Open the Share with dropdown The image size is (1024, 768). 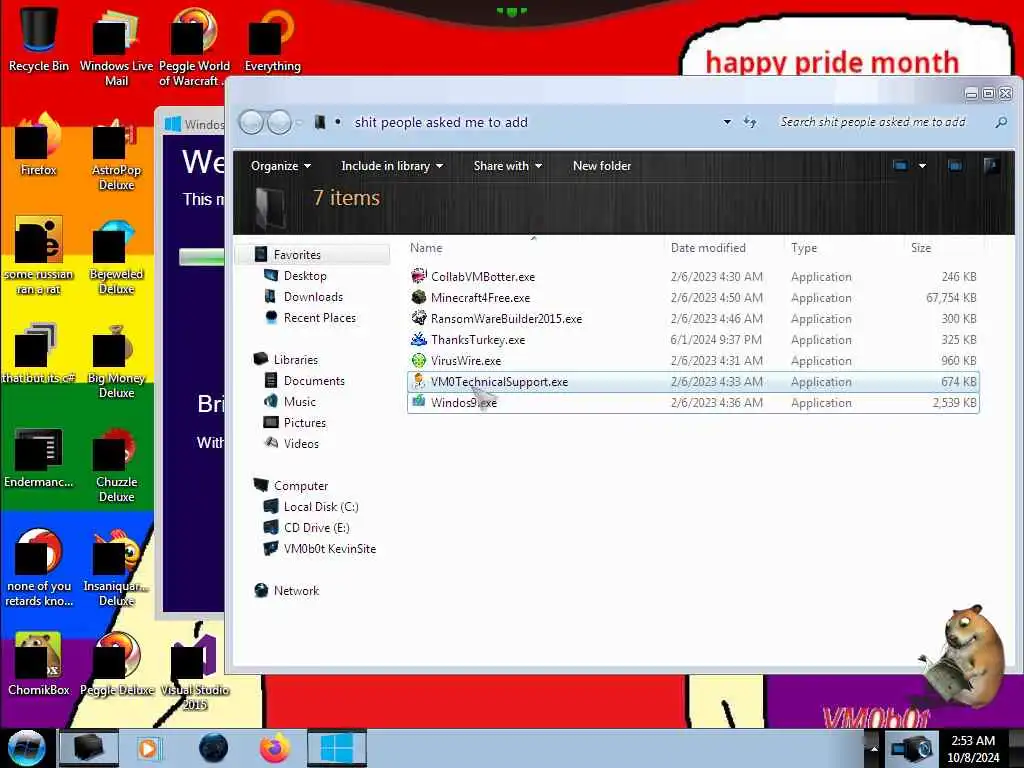pos(507,166)
